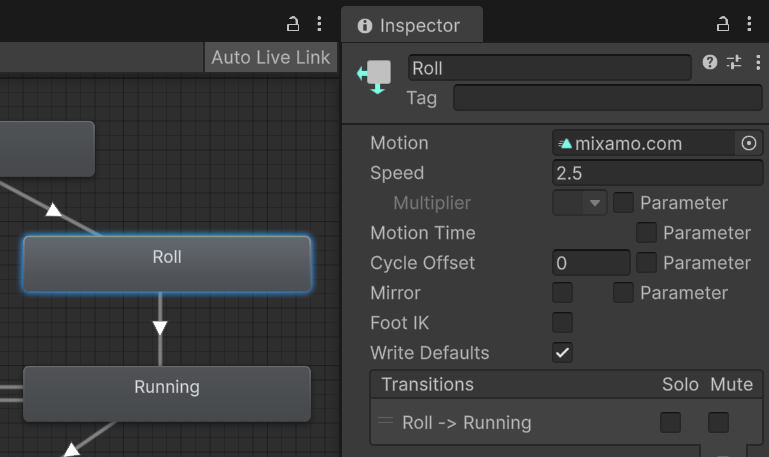This screenshot has height=457, width=769.
Task: Enable the Cycle Offset Parameter checkbox
Action: click(x=646, y=262)
